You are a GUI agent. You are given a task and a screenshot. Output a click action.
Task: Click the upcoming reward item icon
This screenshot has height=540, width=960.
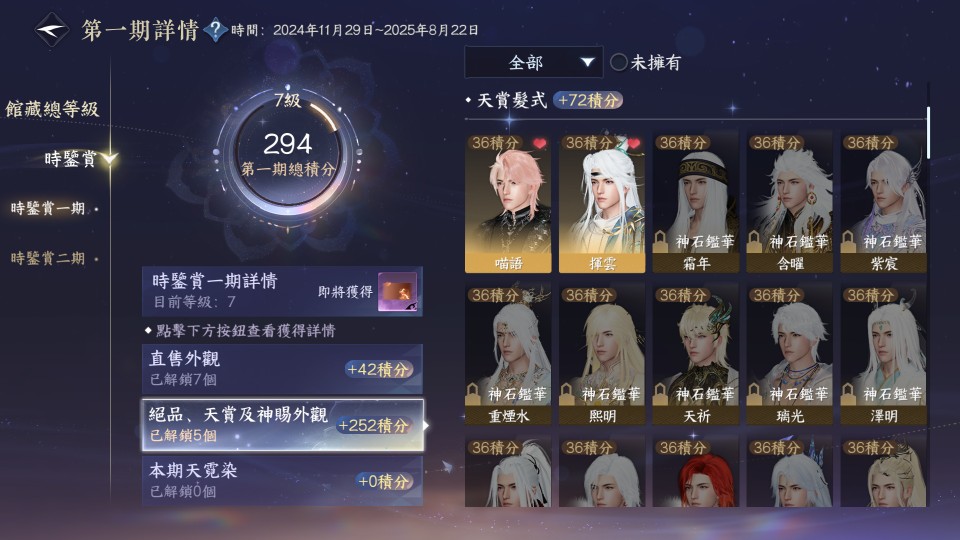click(398, 291)
